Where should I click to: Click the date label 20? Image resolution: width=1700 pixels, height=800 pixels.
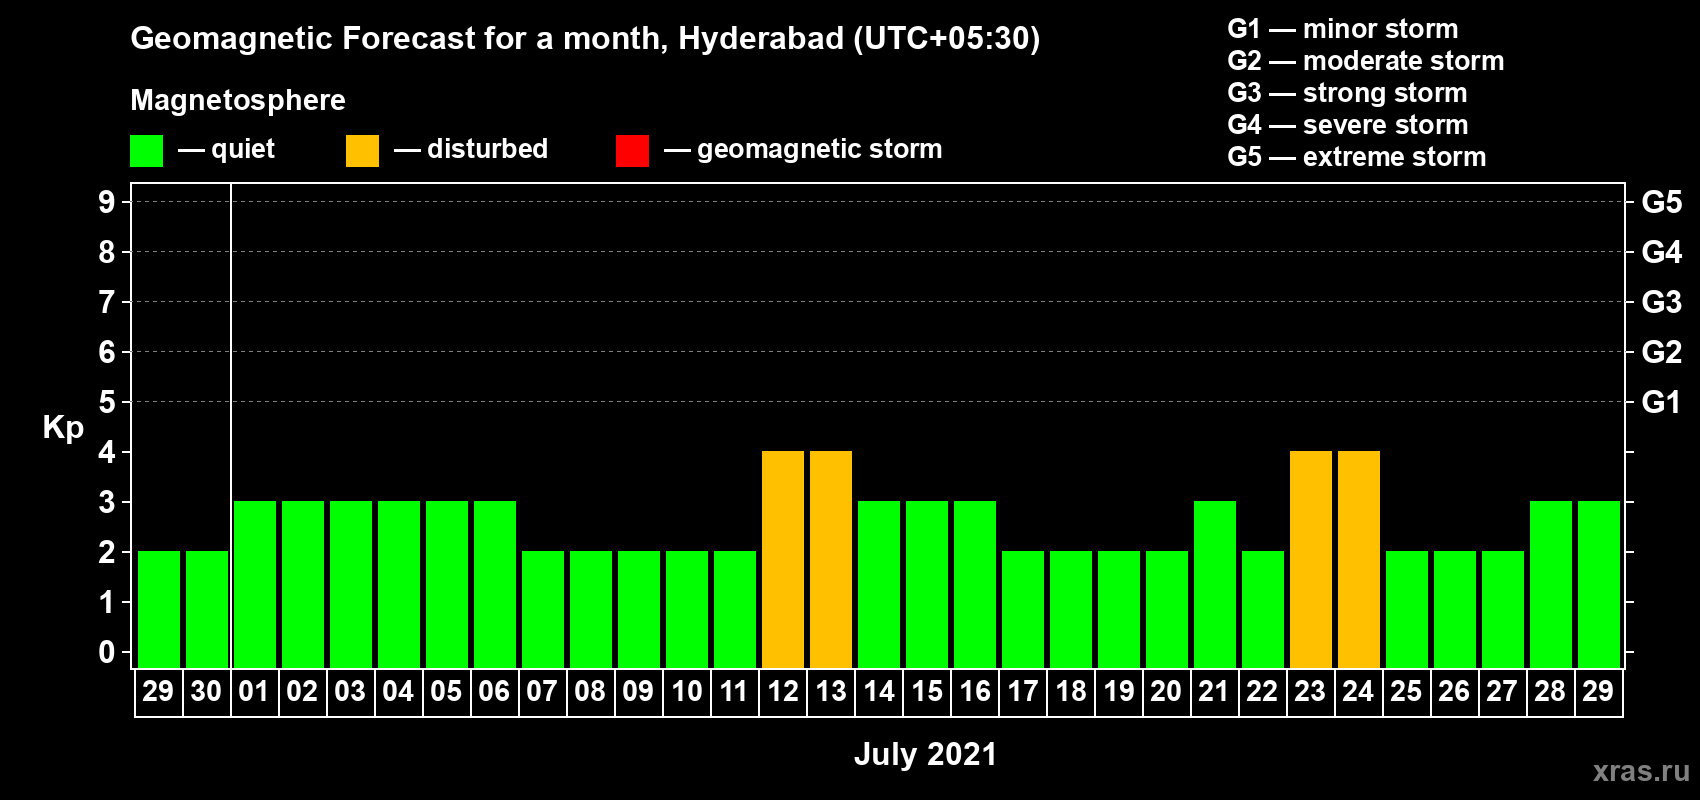pyautogui.click(x=1166, y=692)
